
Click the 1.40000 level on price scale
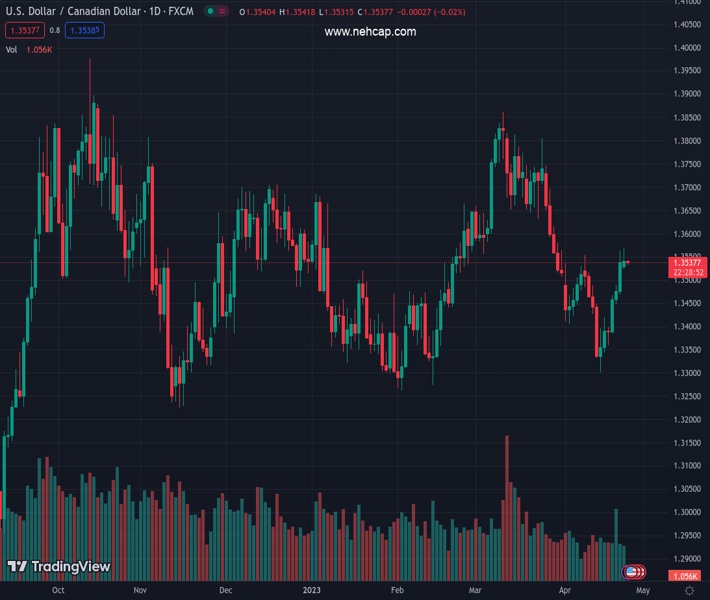(x=686, y=2)
